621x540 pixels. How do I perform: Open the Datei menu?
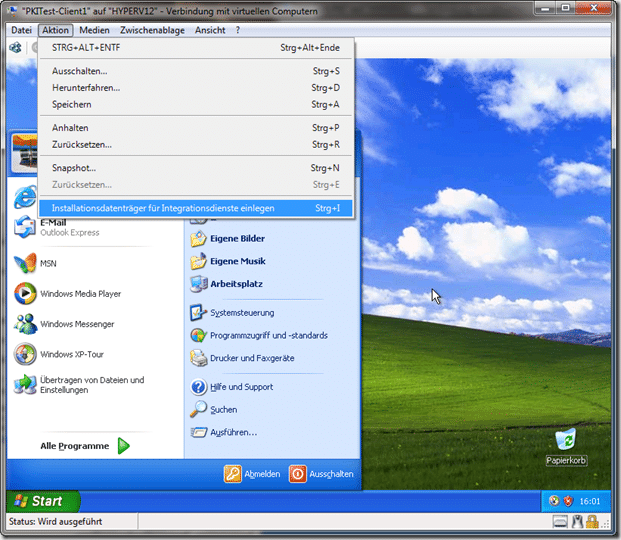coord(21,30)
